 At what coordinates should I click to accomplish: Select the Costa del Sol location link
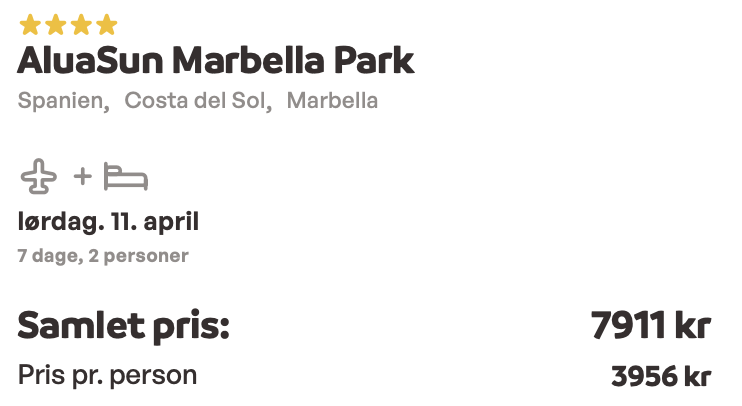pyautogui.click(x=198, y=101)
